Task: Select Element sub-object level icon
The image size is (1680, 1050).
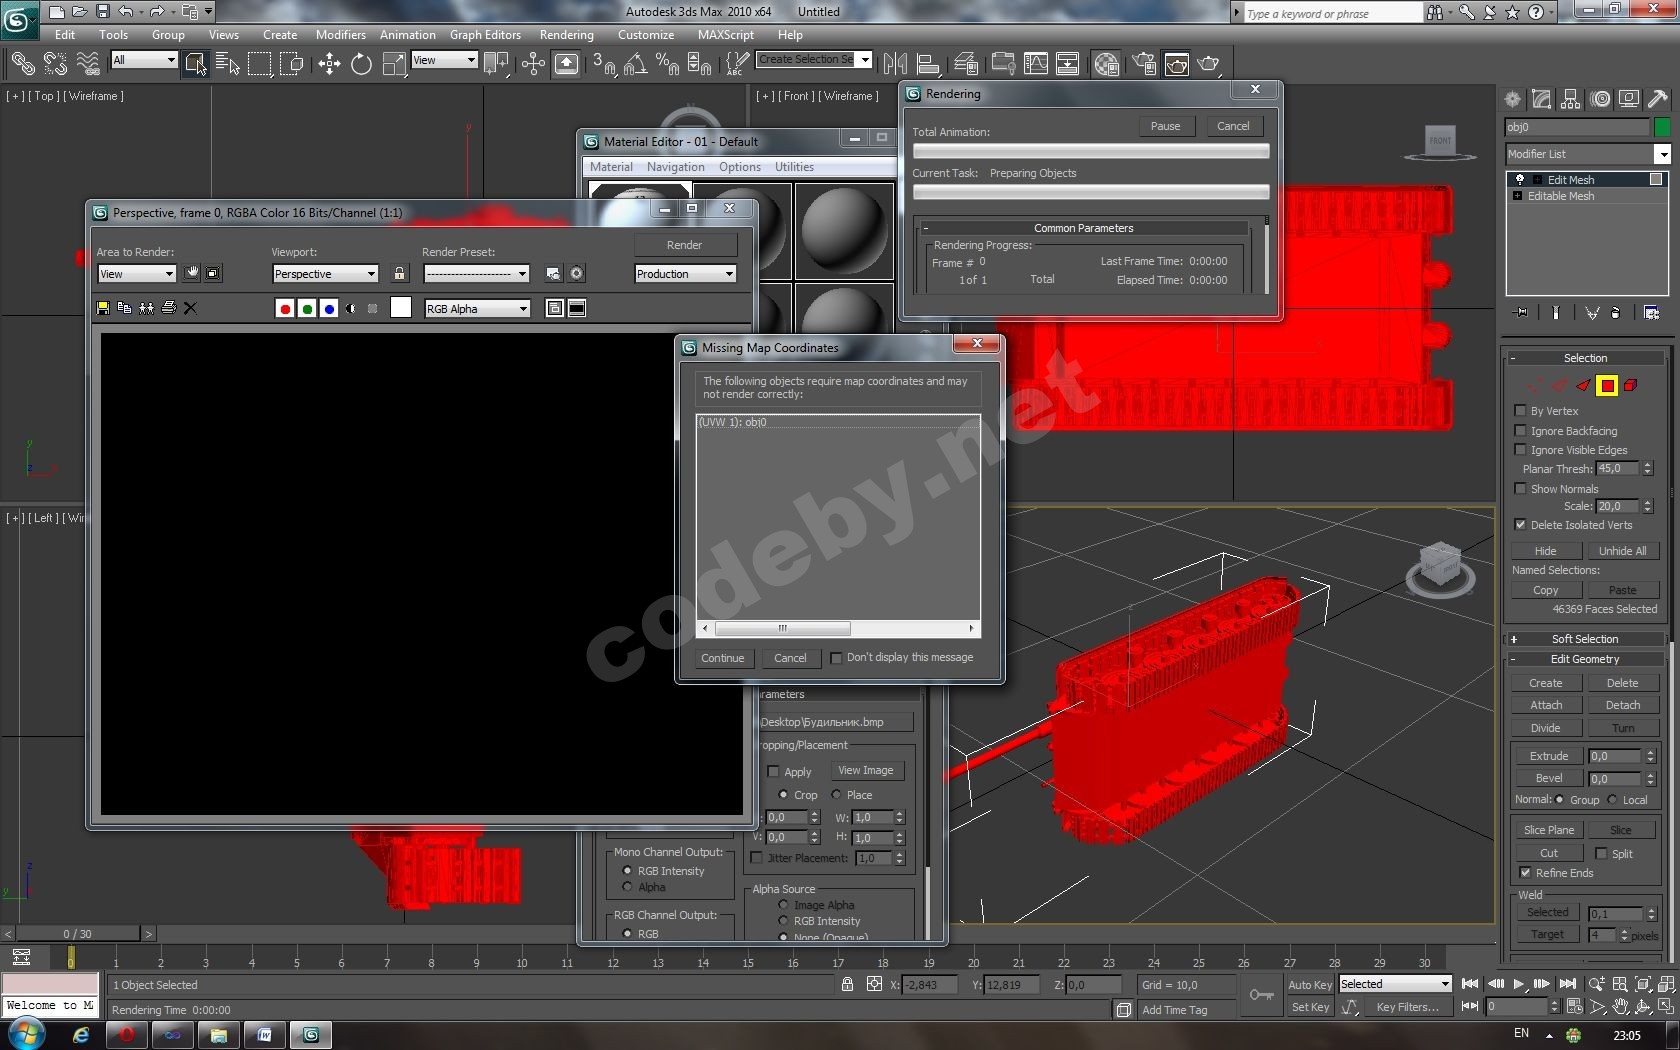Action: [x=1630, y=386]
